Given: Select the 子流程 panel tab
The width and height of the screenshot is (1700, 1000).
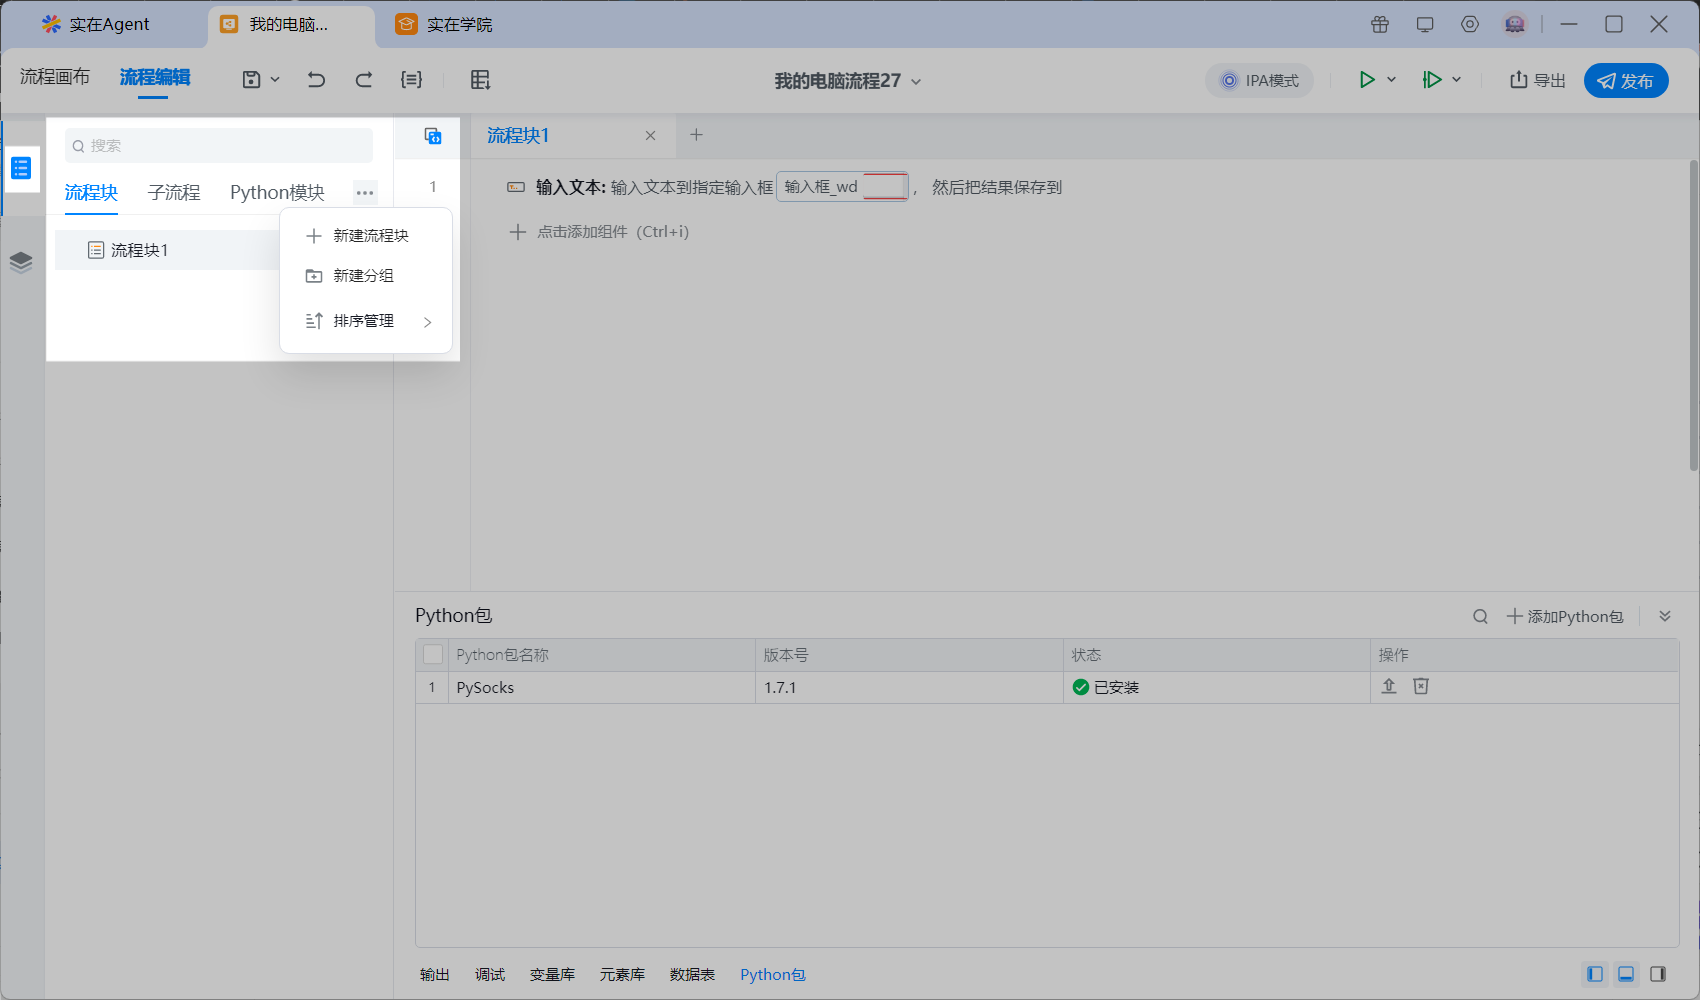Looking at the screenshot, I should [x=174, y=192].
